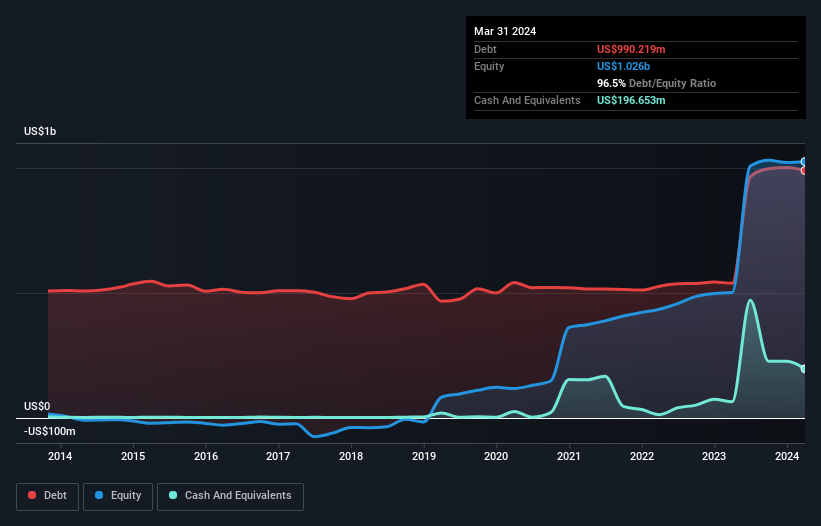The image size is (821, 526).
Task: Toggle the Debt legend button
Action: 48,496
